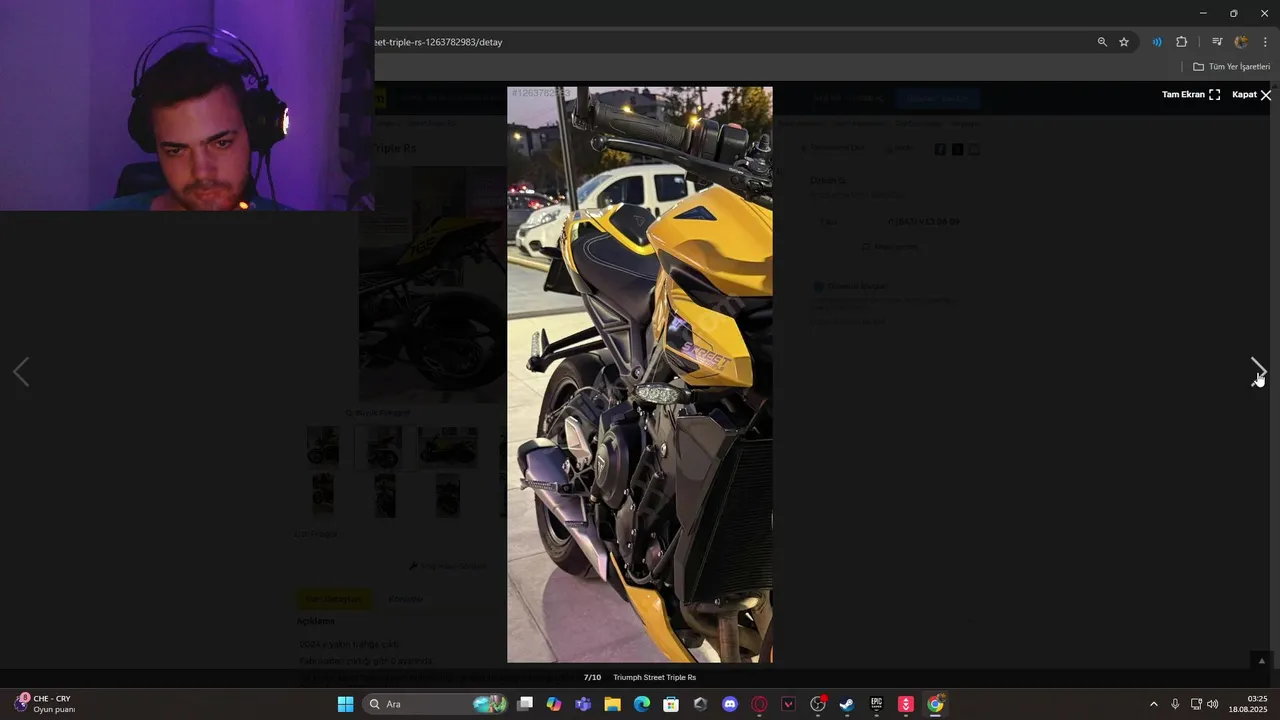Open the media controls playlist icon
1280x720 pixels.
coord(1217,42)
